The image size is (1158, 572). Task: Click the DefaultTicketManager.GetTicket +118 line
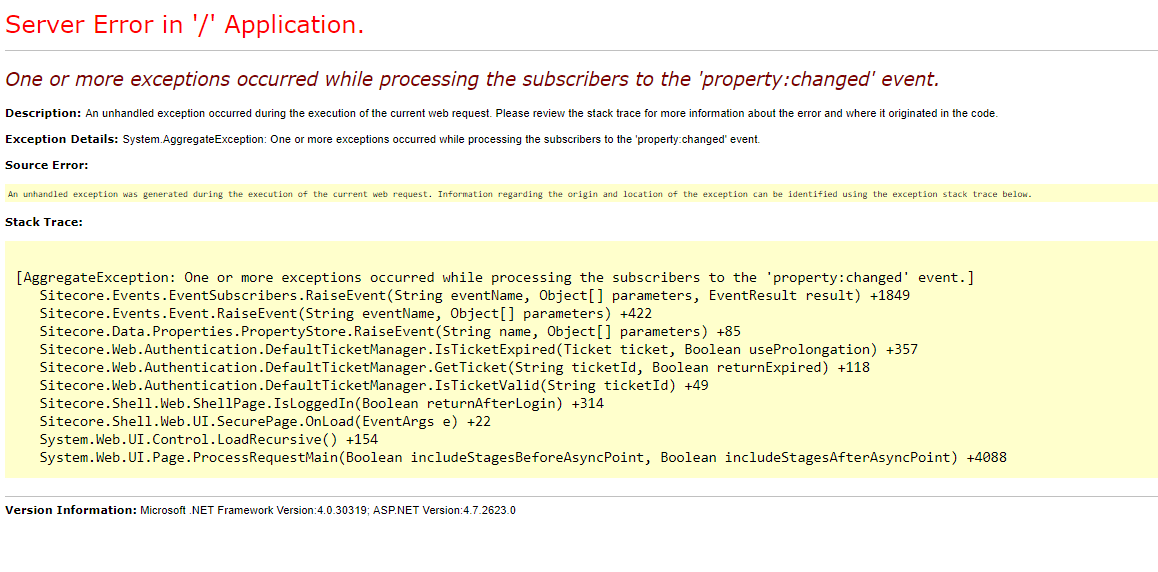(454, 368)
